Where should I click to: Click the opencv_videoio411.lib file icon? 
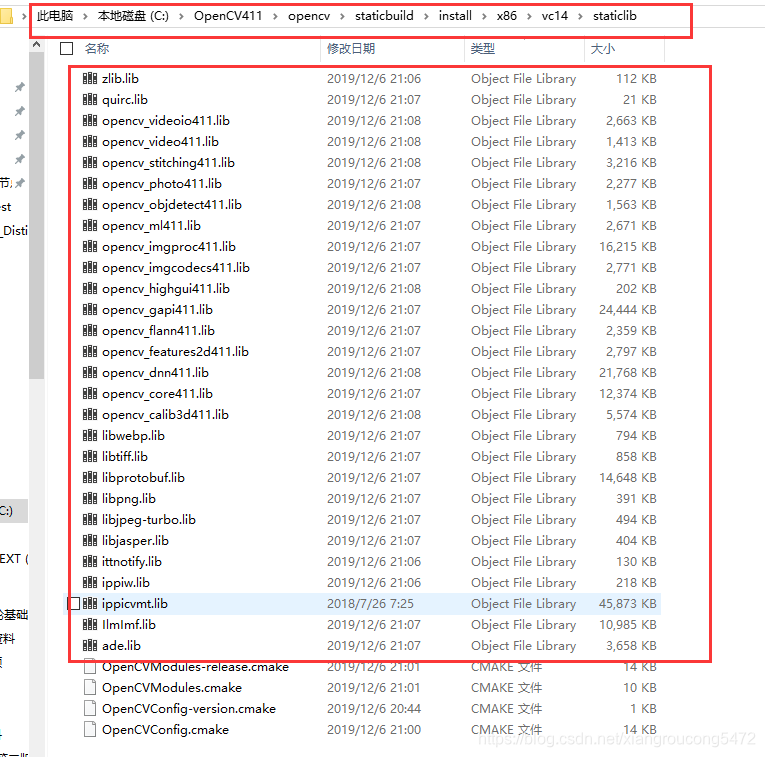coord(90,120)
